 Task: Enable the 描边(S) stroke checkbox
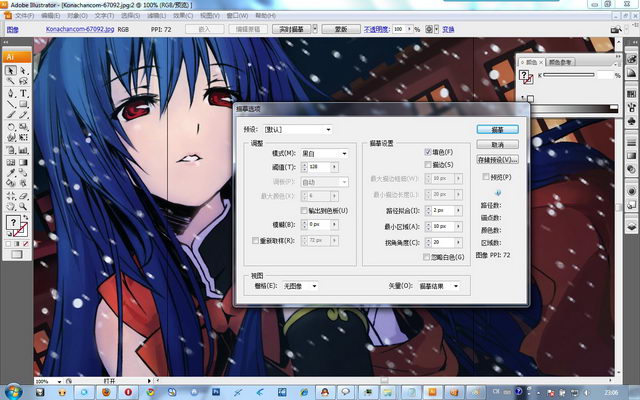pyautogui.click(x=428, y=164)
